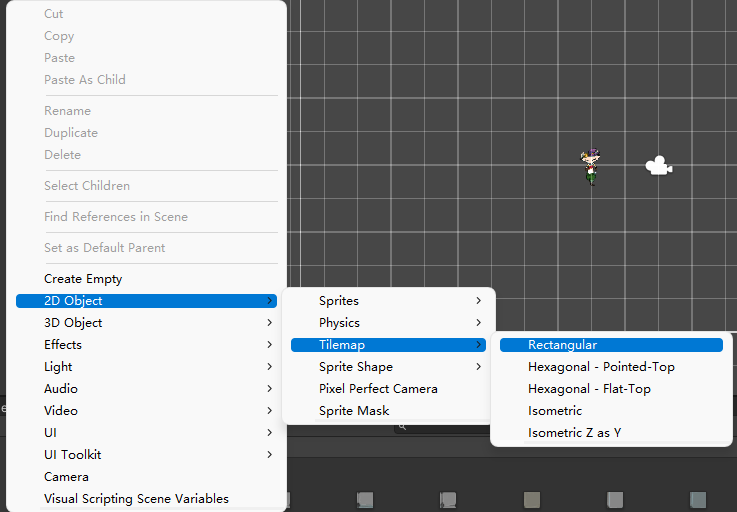Viewport: 737px width, 512px height.
Task: Select the character sprite in scene view
Action: pyautogui.click(x=590, y=167)
